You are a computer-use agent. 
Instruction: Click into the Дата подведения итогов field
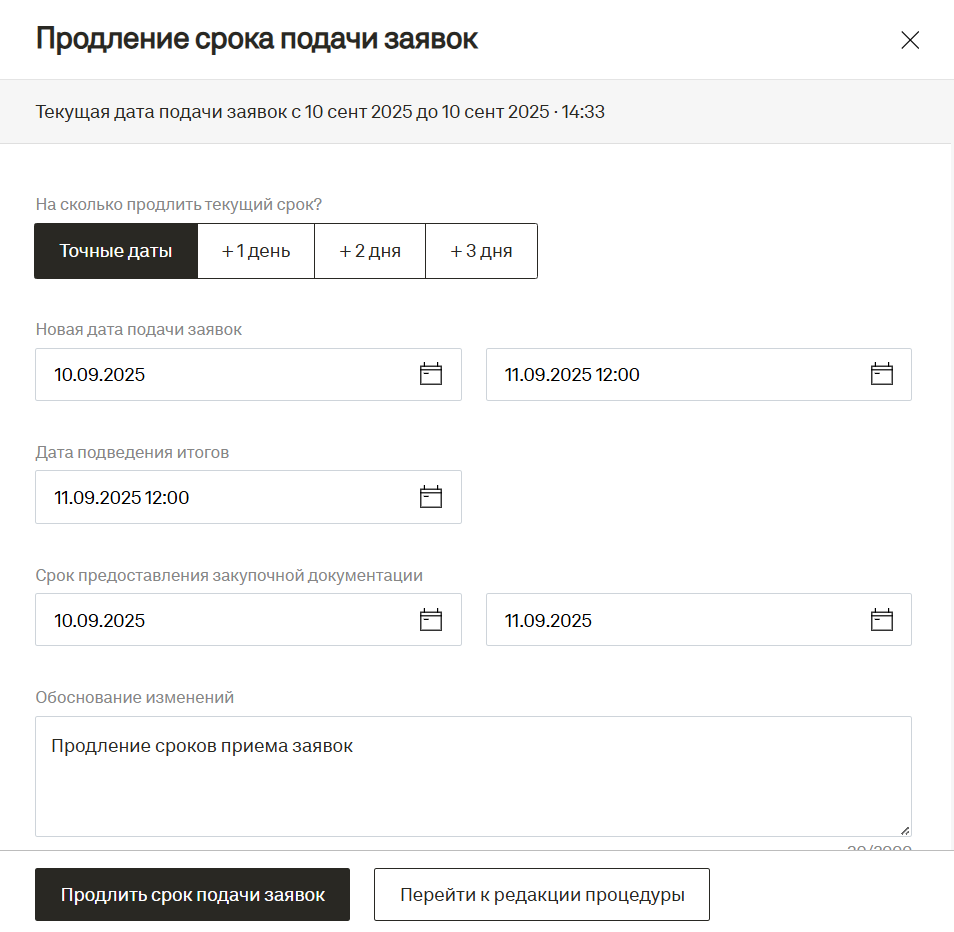[x=220, y=498]
